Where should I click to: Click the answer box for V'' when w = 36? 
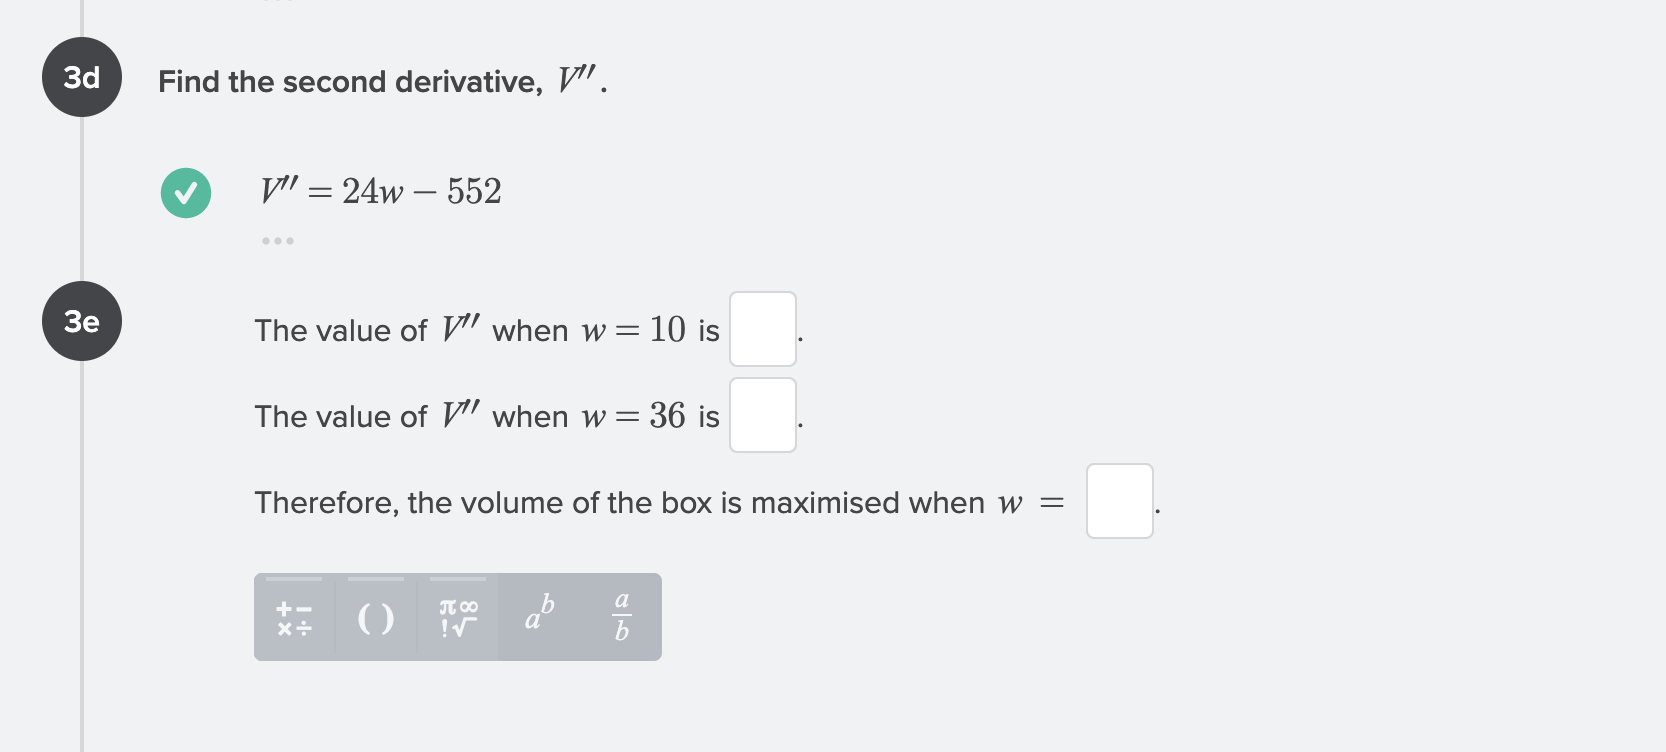(x=762, y=416)
